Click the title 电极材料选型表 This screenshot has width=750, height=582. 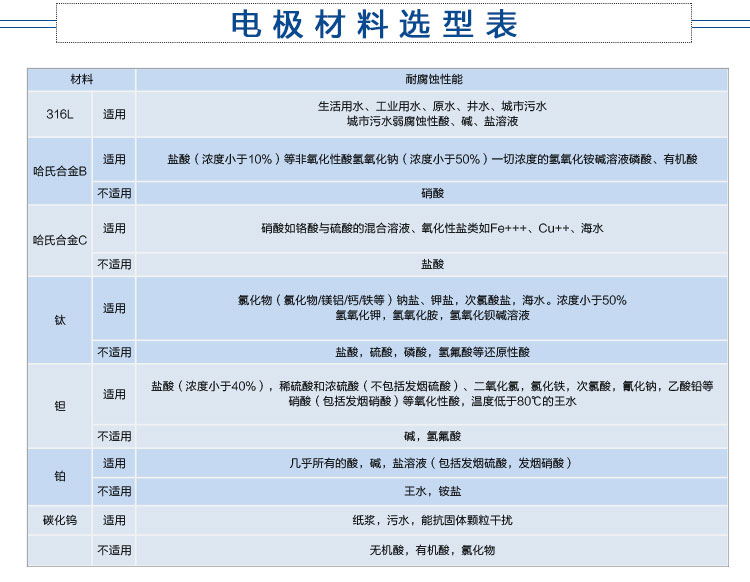374,24
